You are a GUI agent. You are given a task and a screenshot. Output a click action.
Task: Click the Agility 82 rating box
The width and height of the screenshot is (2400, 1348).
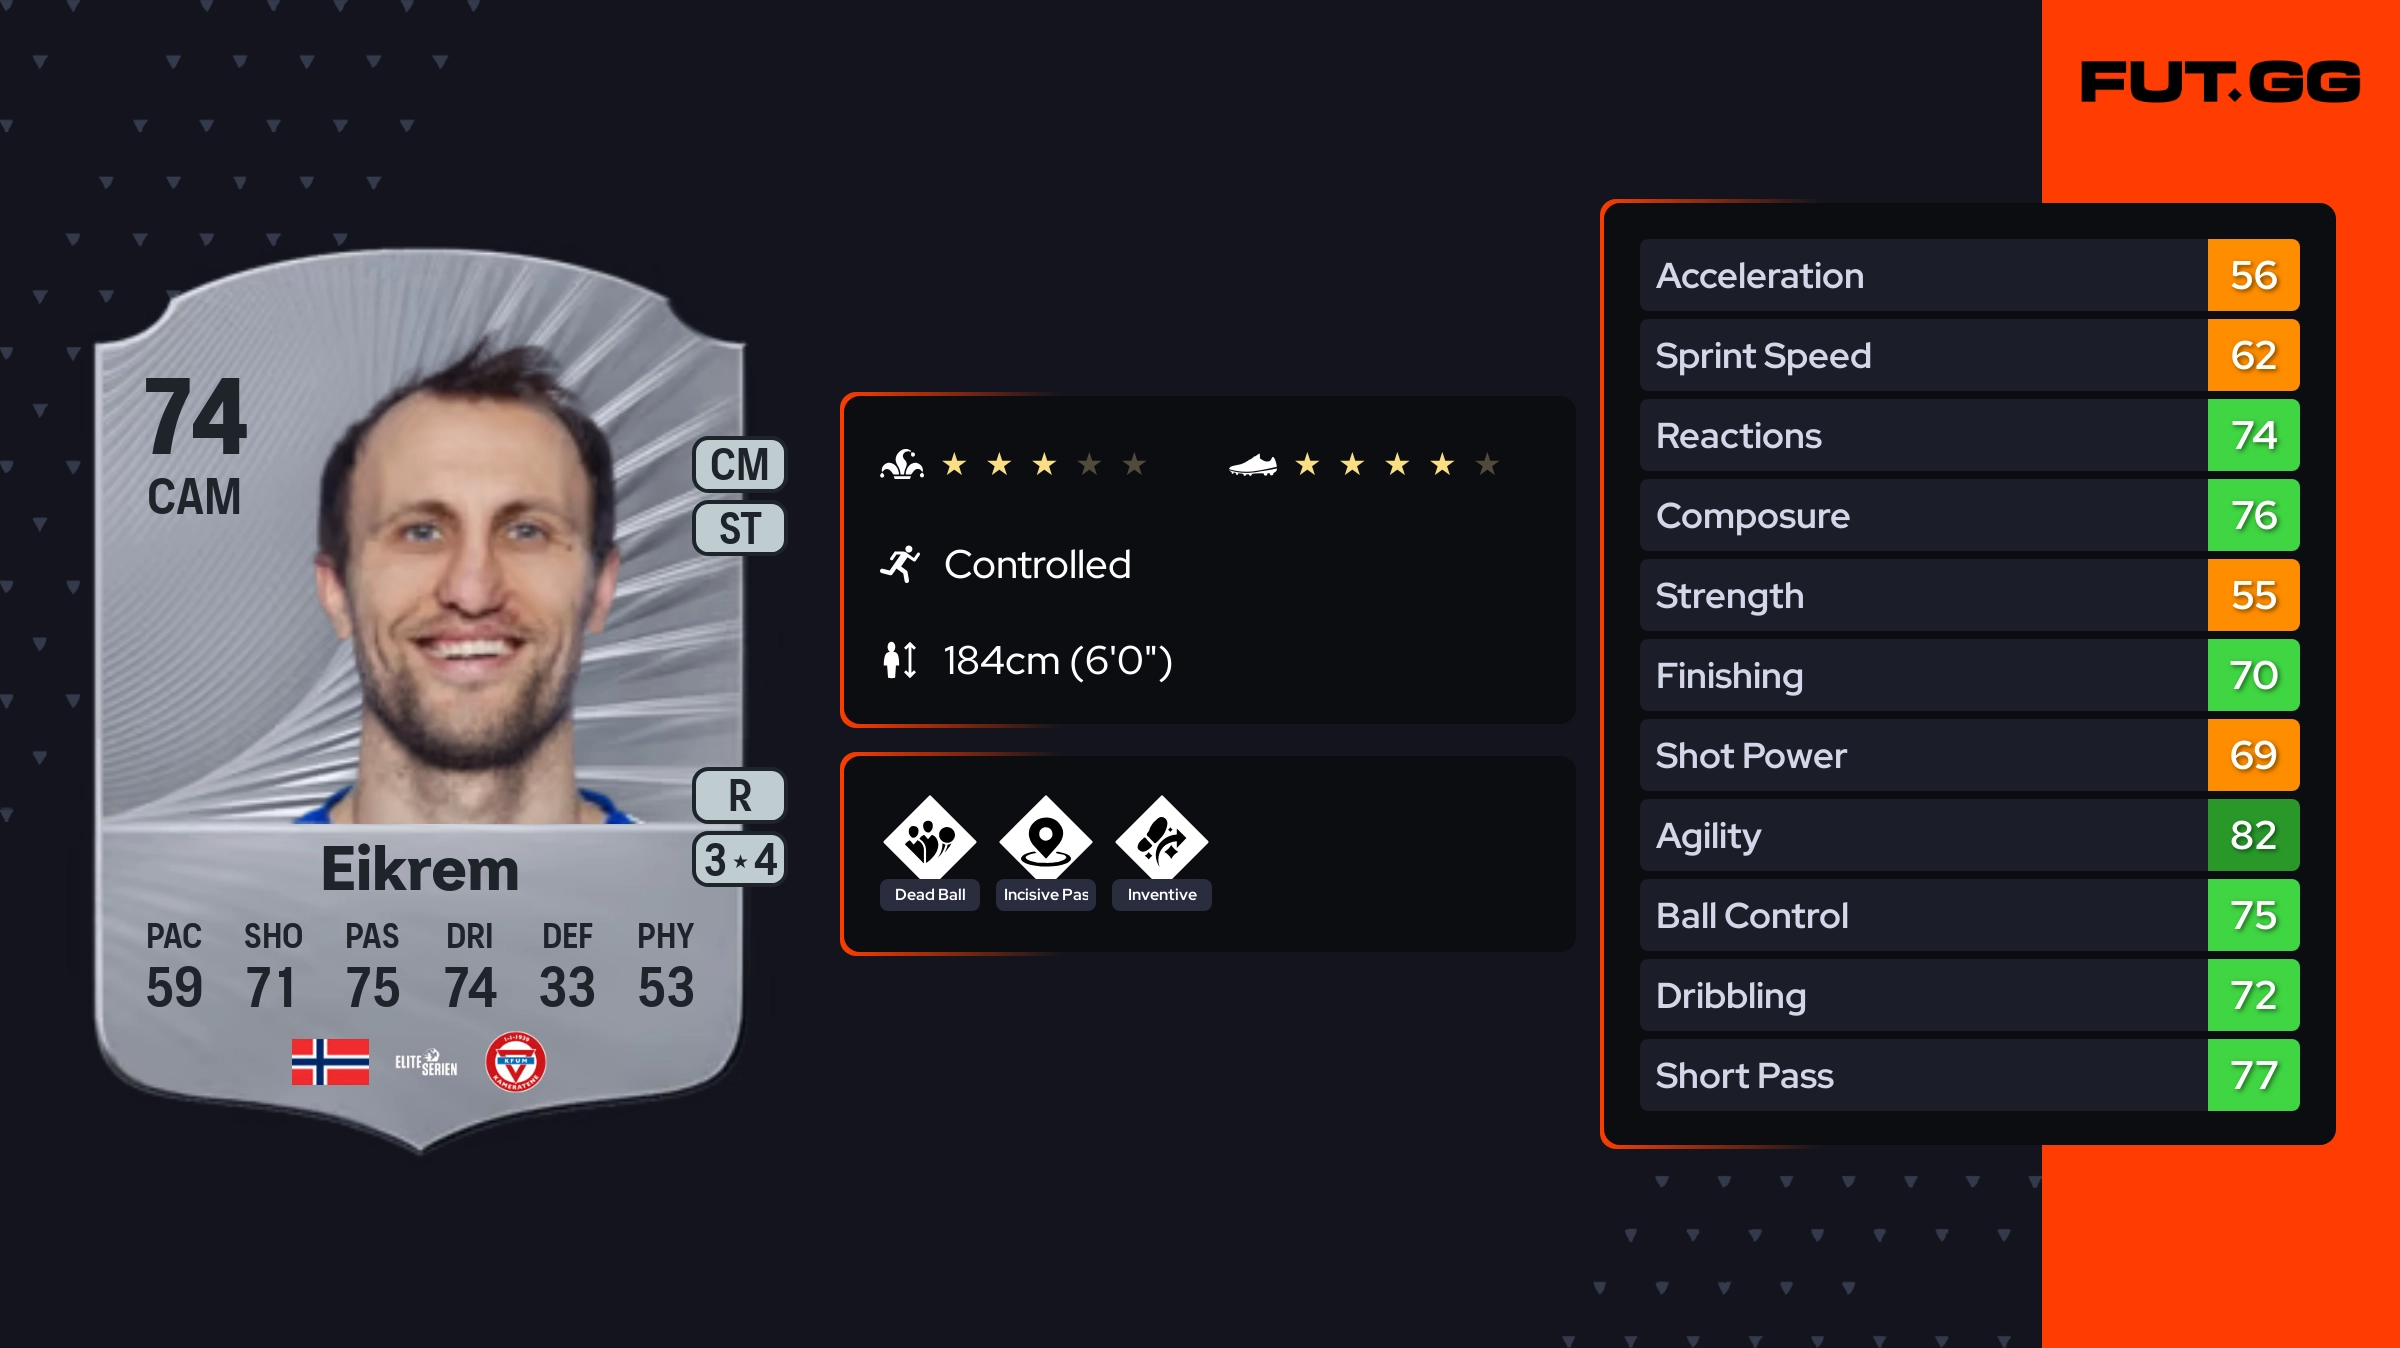point(2253,835)
